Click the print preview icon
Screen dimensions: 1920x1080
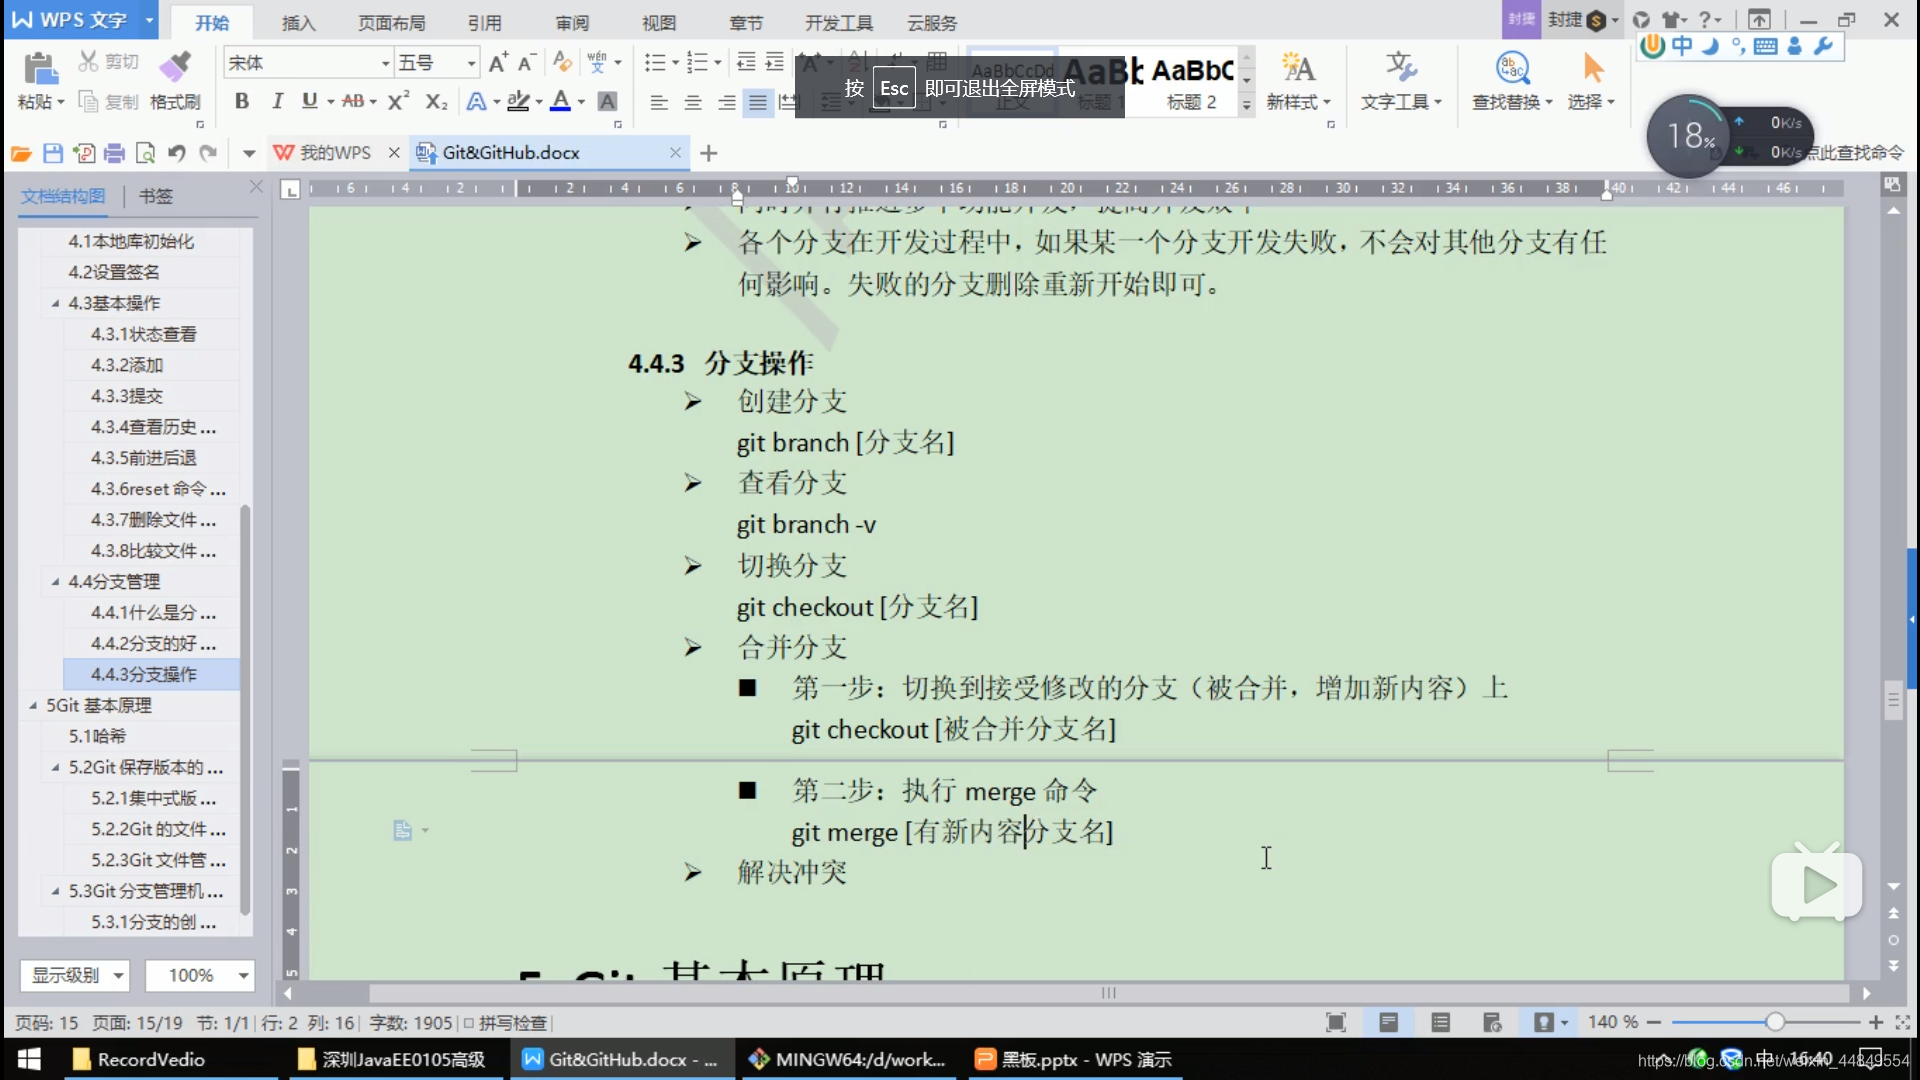click(x=146, y=153)
